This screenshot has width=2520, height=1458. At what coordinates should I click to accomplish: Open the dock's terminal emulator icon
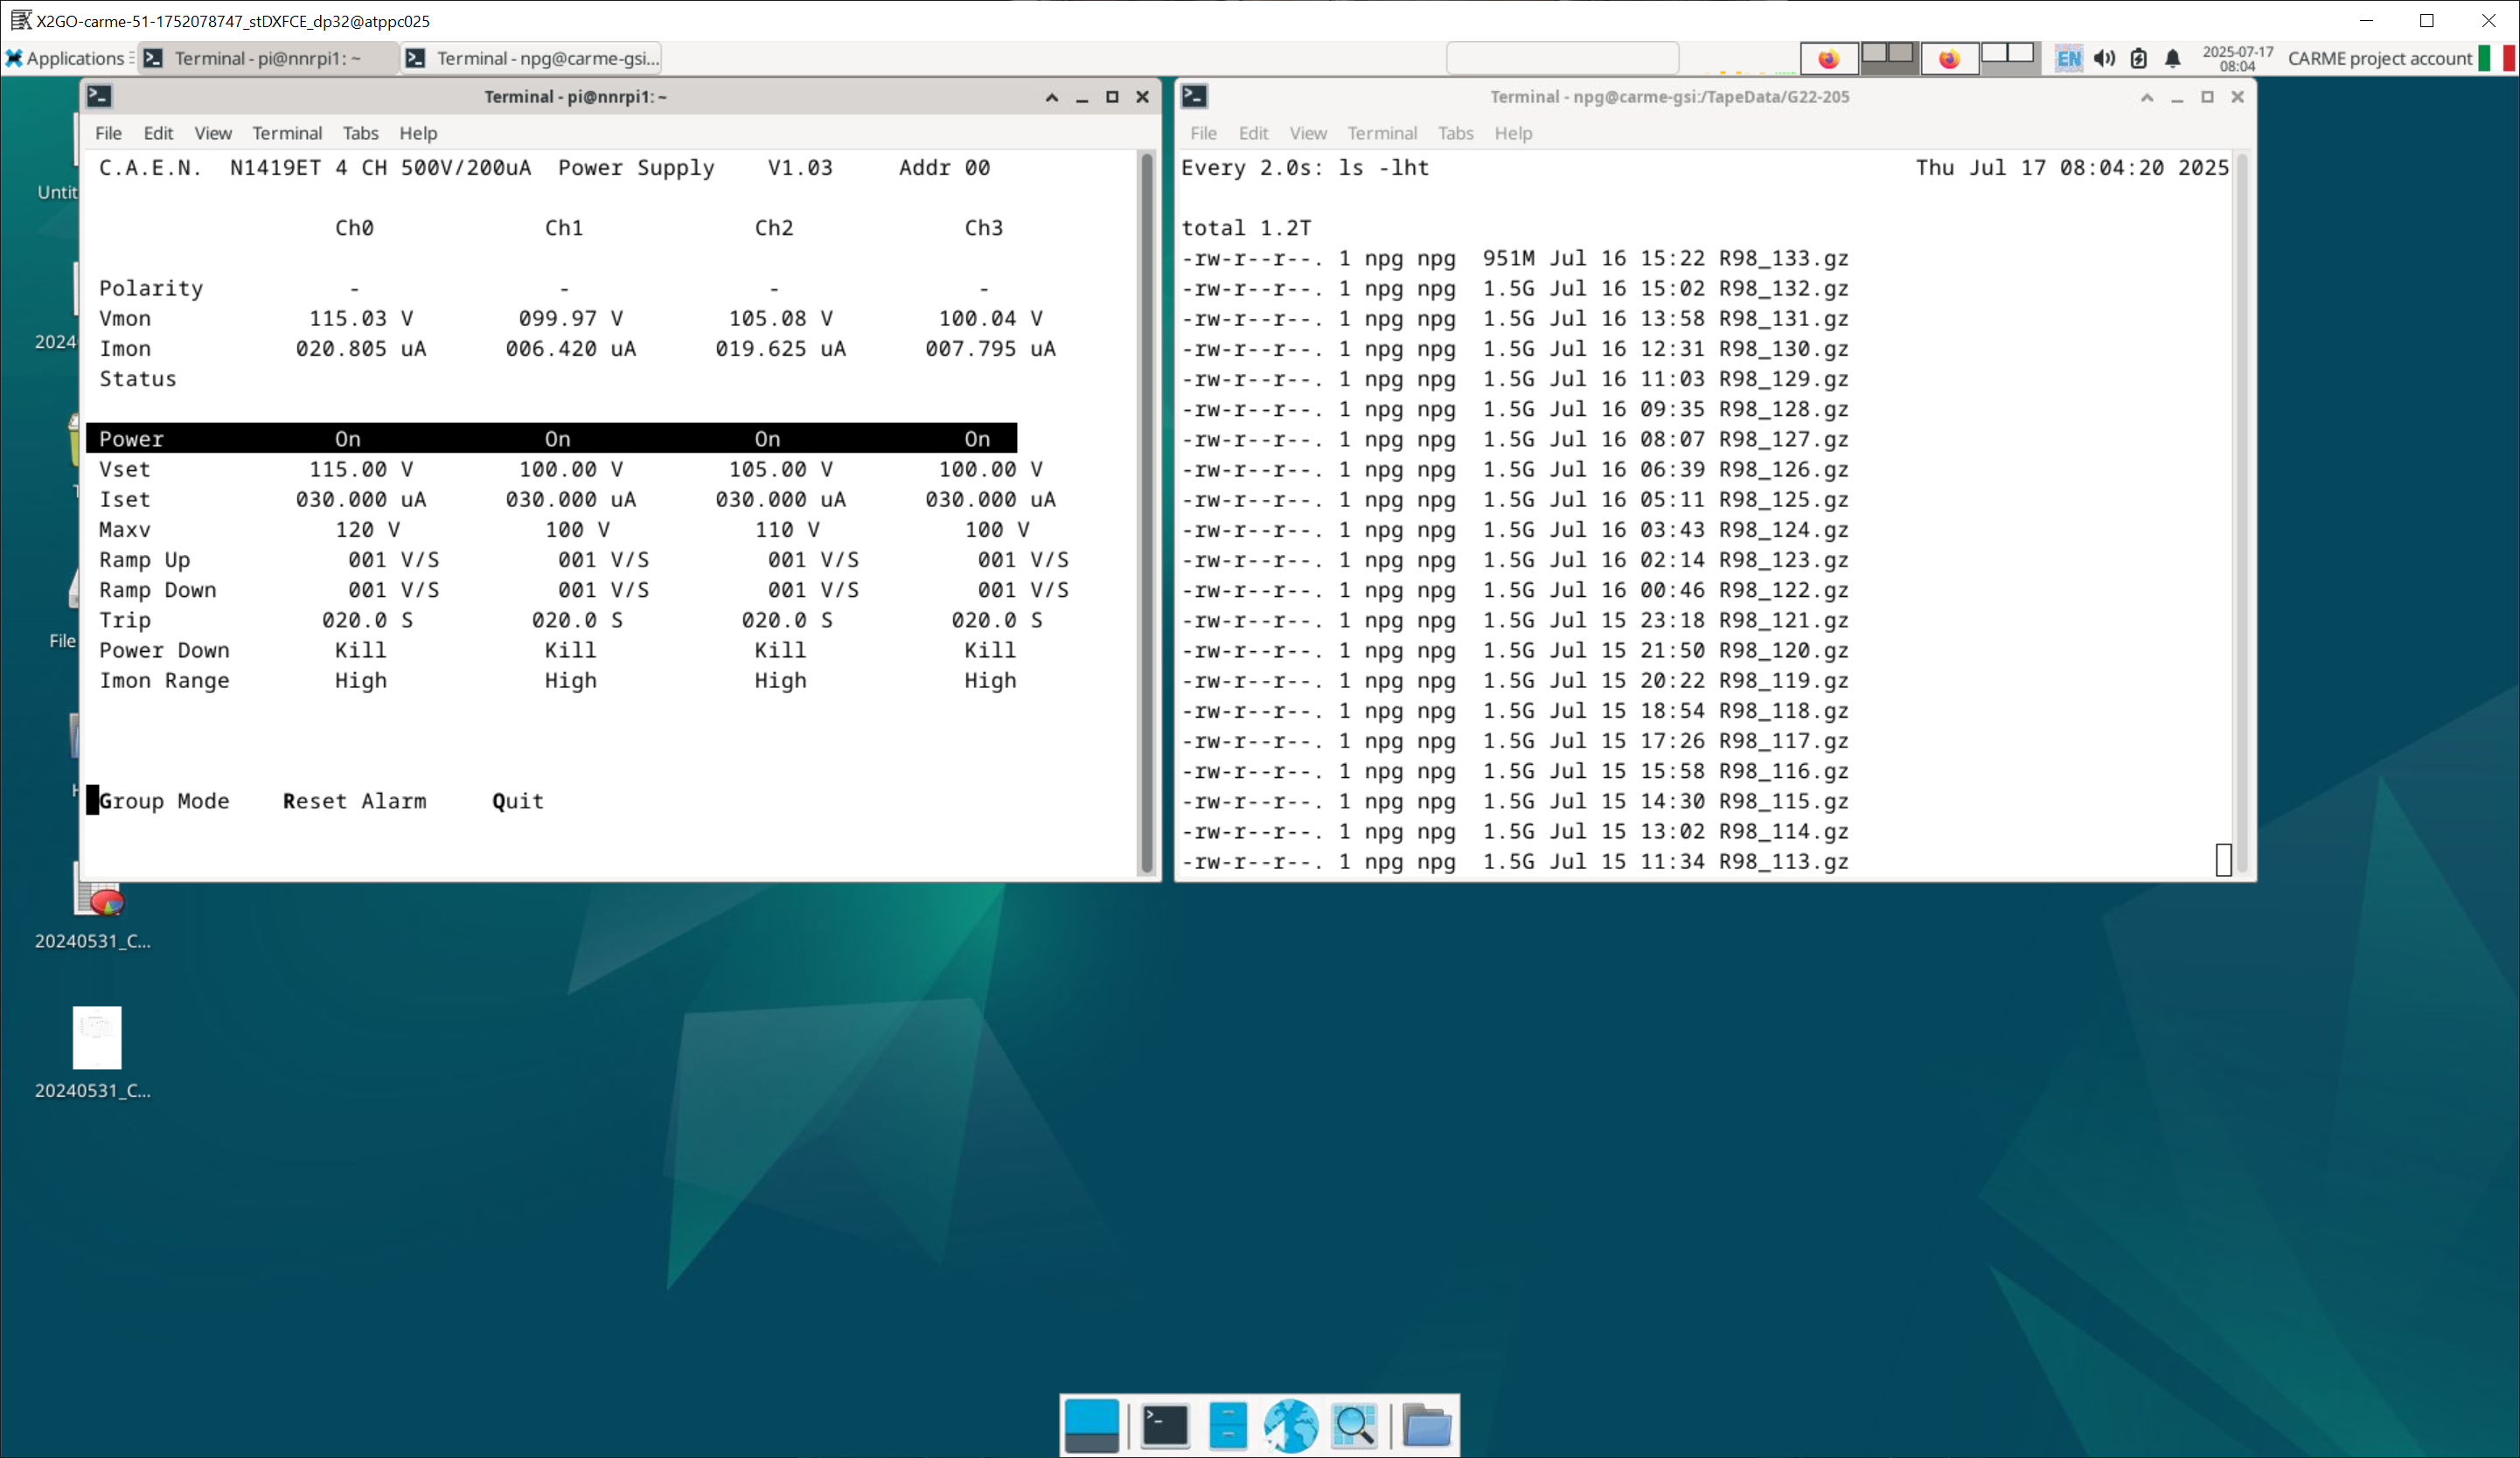click(1164, 1425)
